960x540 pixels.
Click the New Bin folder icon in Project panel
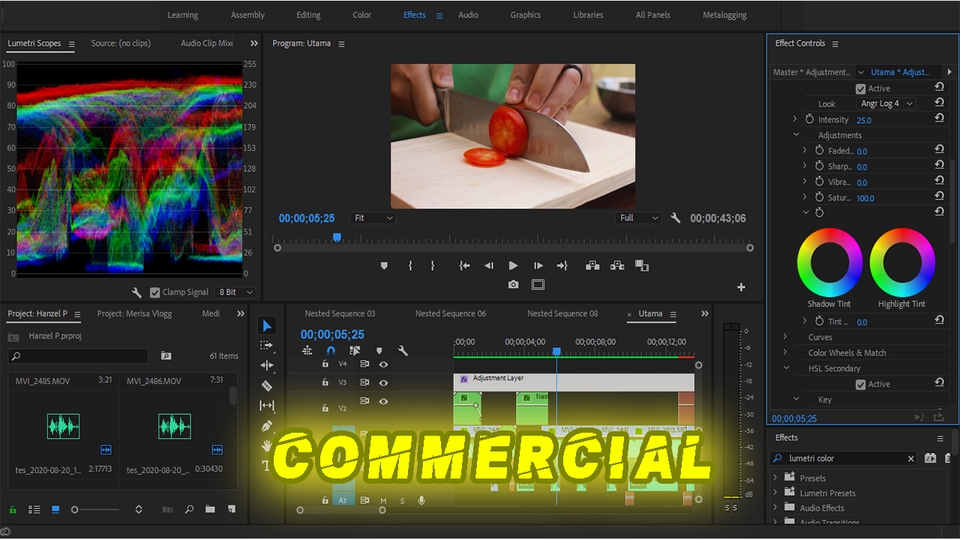tap(210, 509)
